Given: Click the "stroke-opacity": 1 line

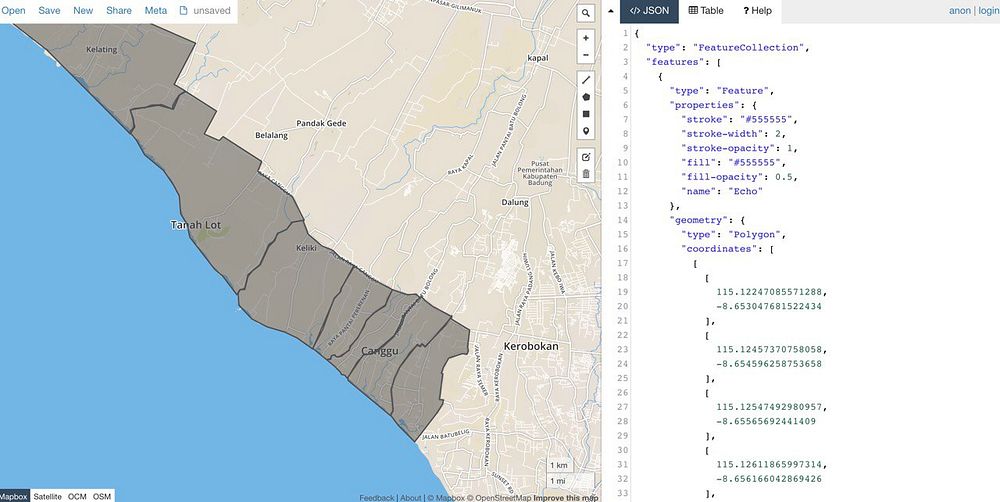Looking at the screenshot, I should click(x=739, y=148).
